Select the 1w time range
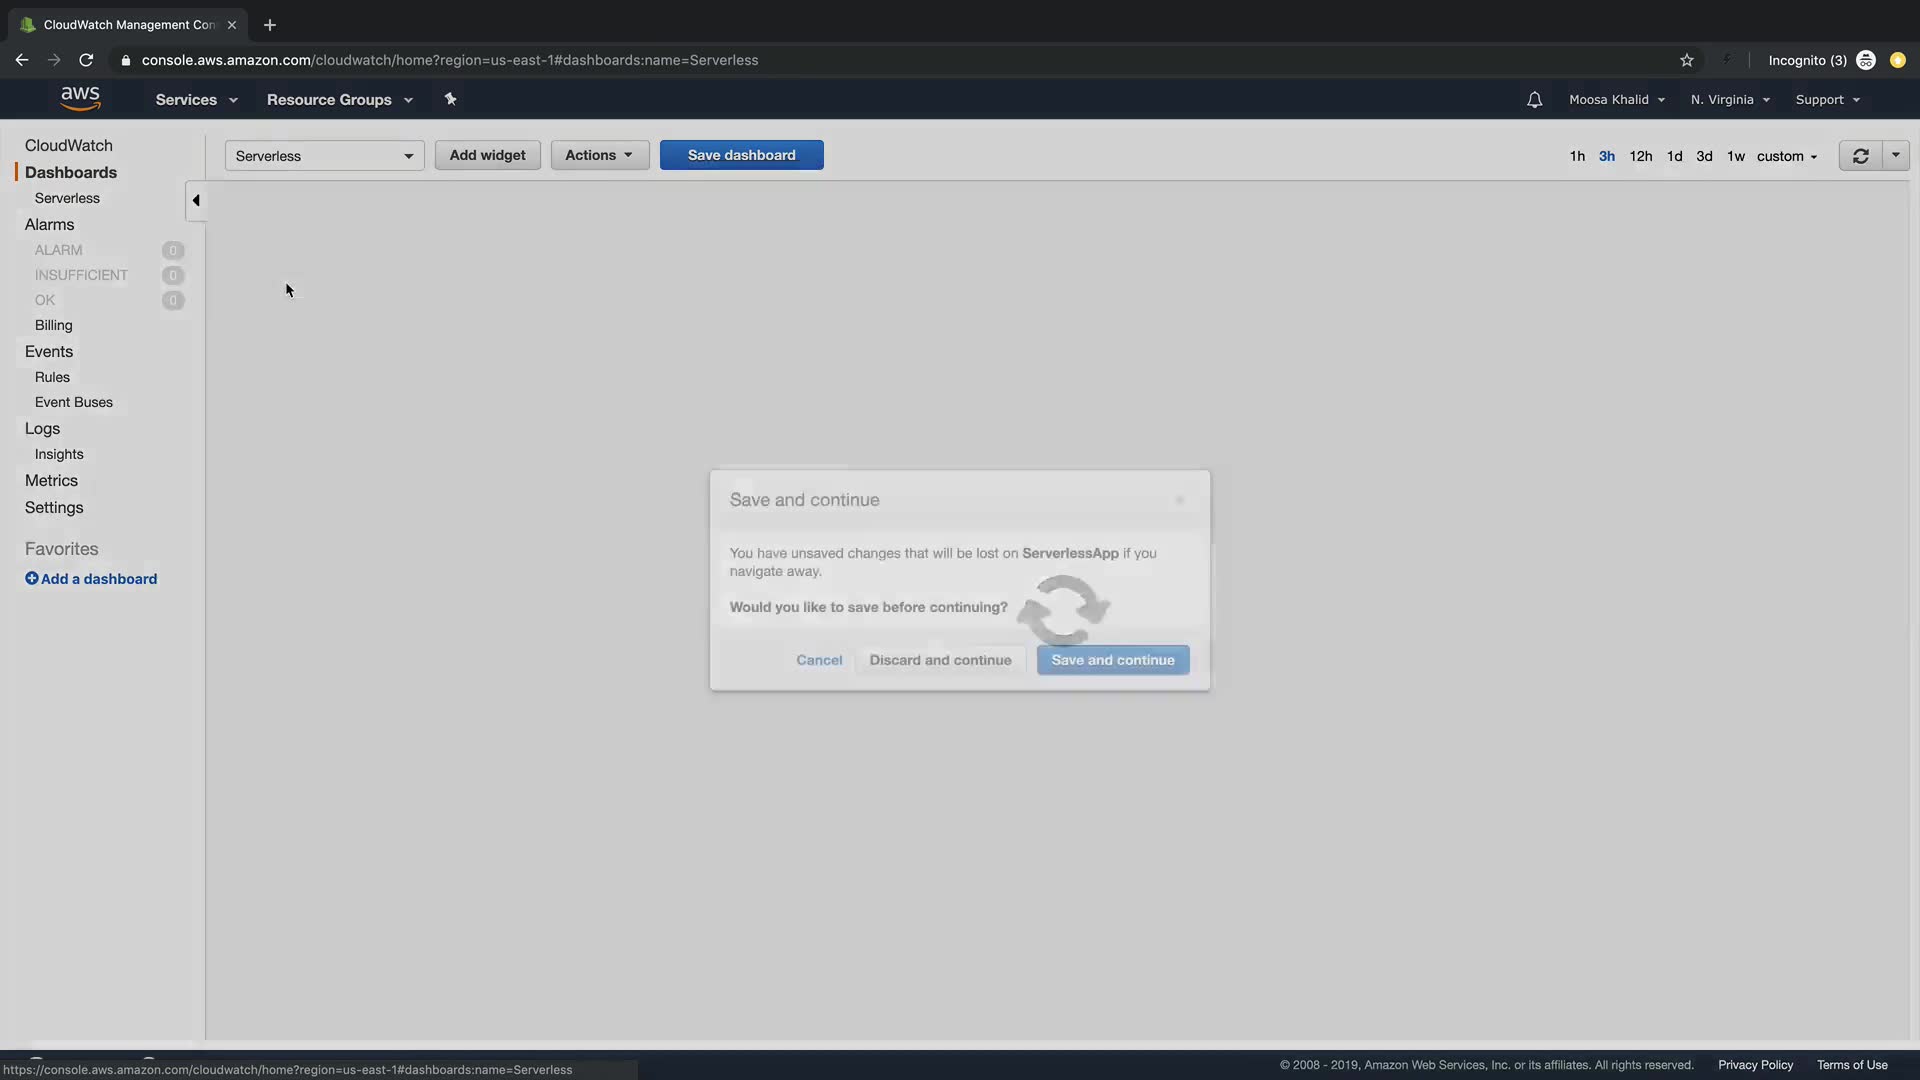The image size is (1920, 1080). click(1735, 156)
